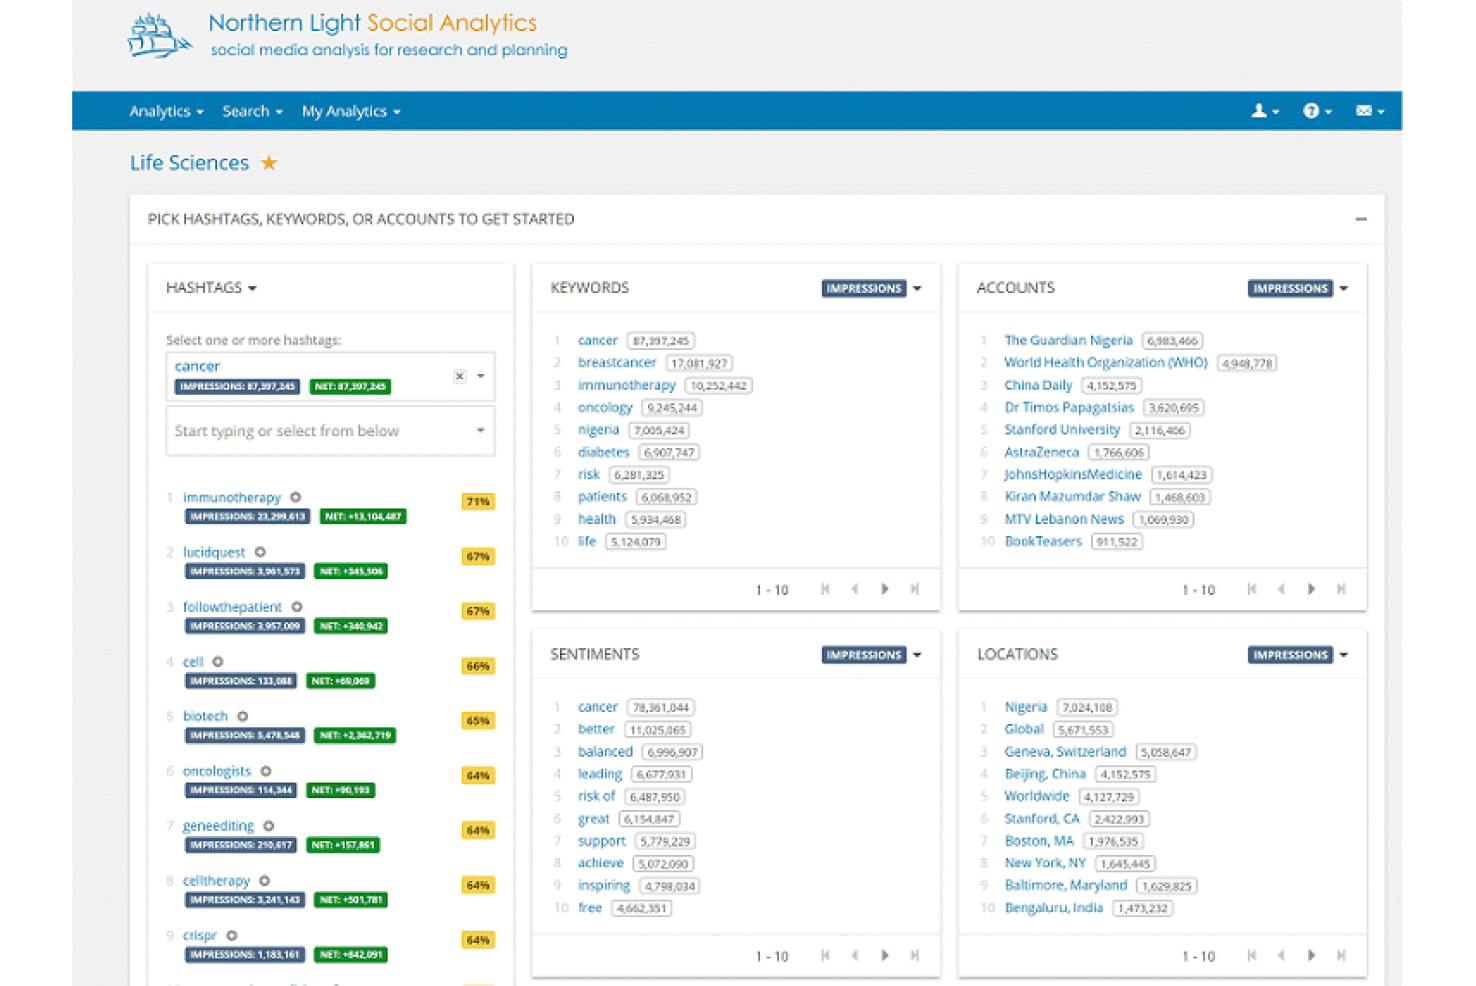Add lucidquest hashtag with its circle icon
Viewport: 1476px width, 986px height.
(260, 552)
